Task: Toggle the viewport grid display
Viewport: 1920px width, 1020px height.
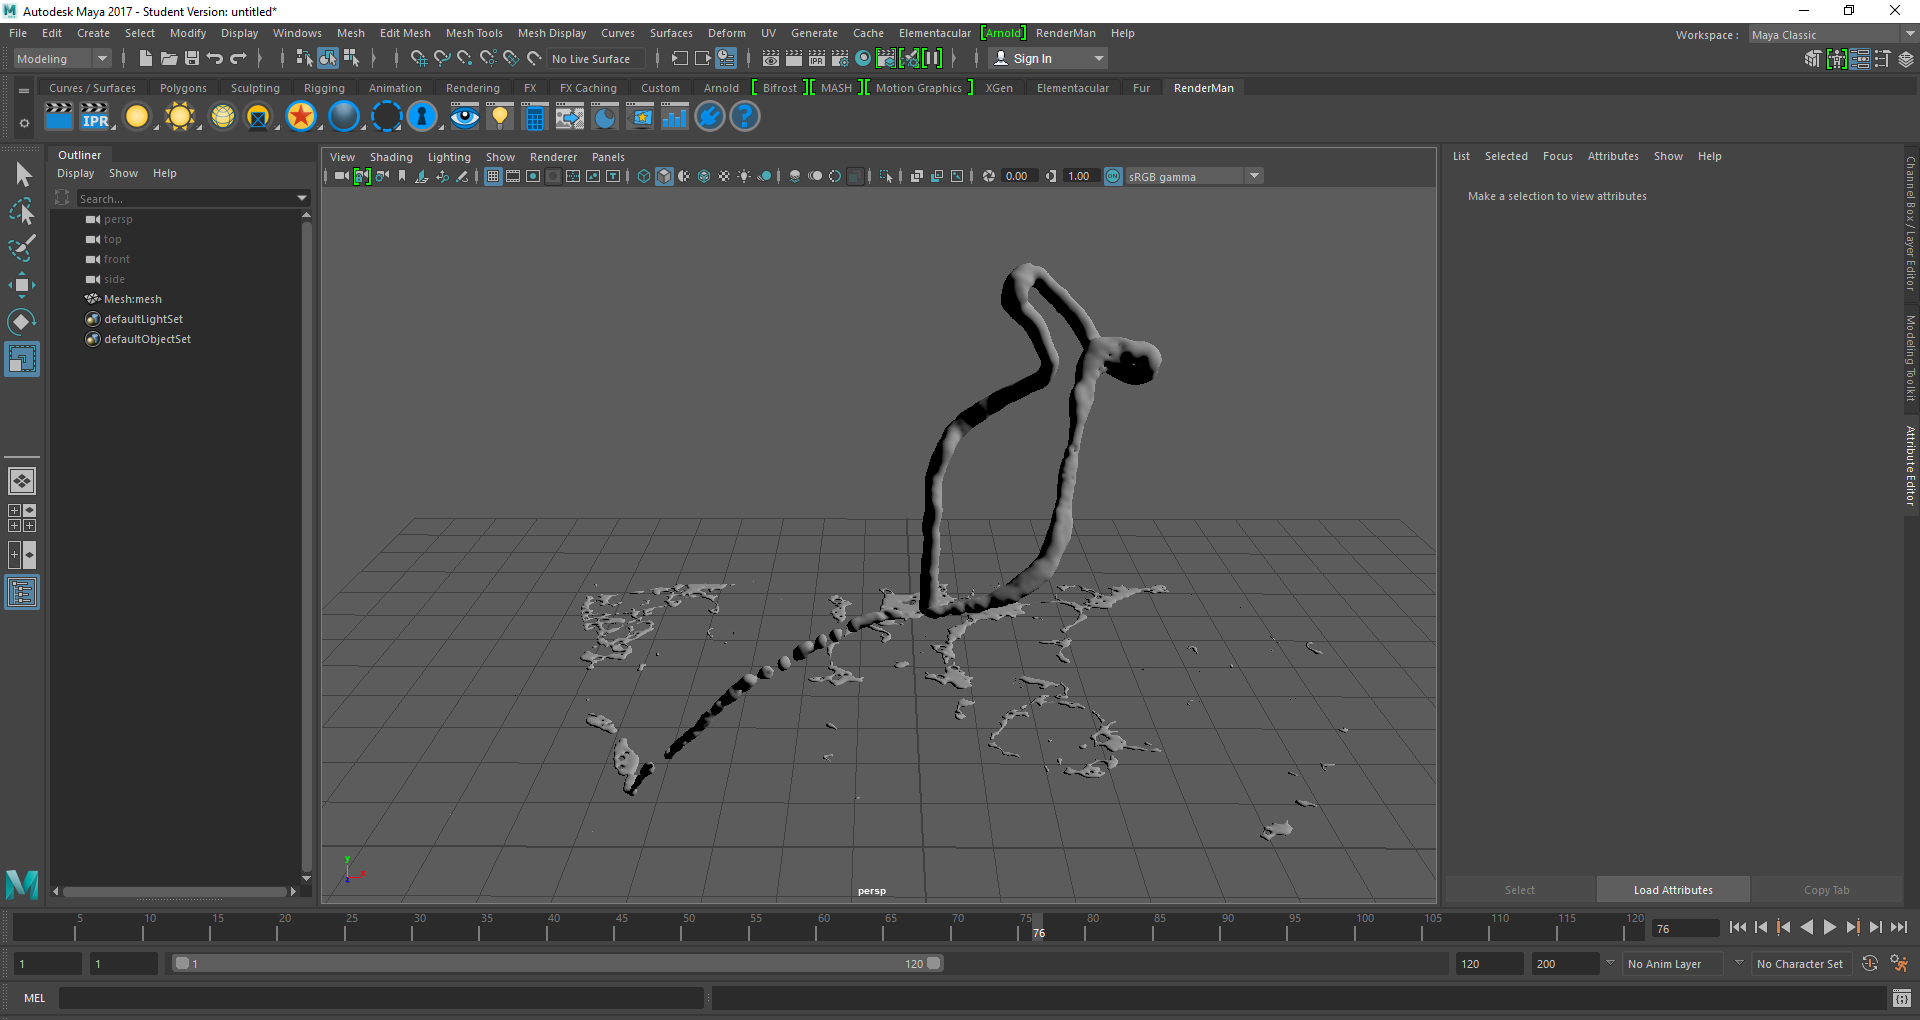Action: pyautogui.click(x=493, y=176)
